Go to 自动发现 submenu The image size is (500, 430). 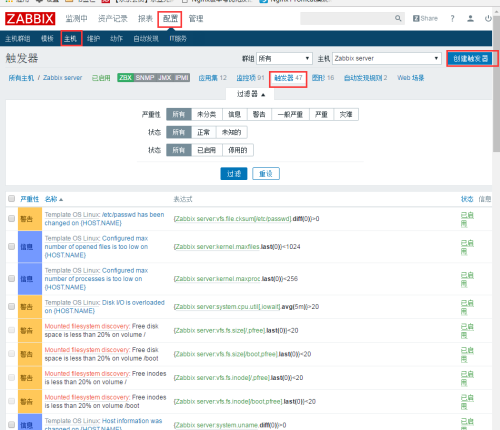(x=146, y=39)
